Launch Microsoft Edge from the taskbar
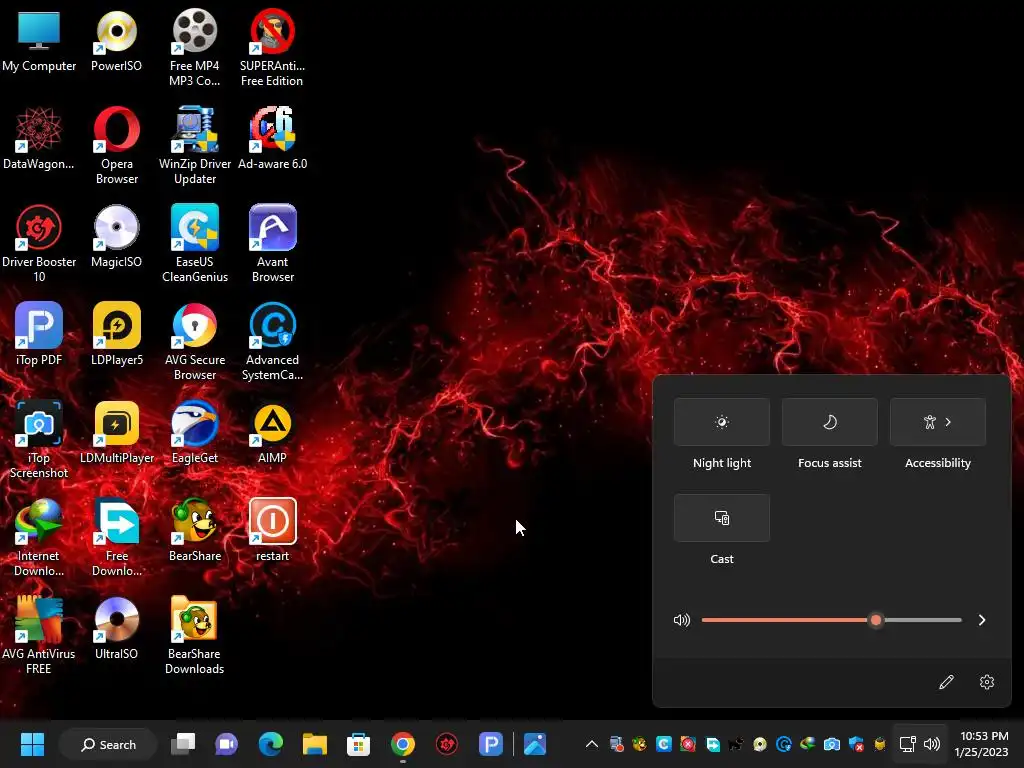1024x768 pixels. pos(270,744)
